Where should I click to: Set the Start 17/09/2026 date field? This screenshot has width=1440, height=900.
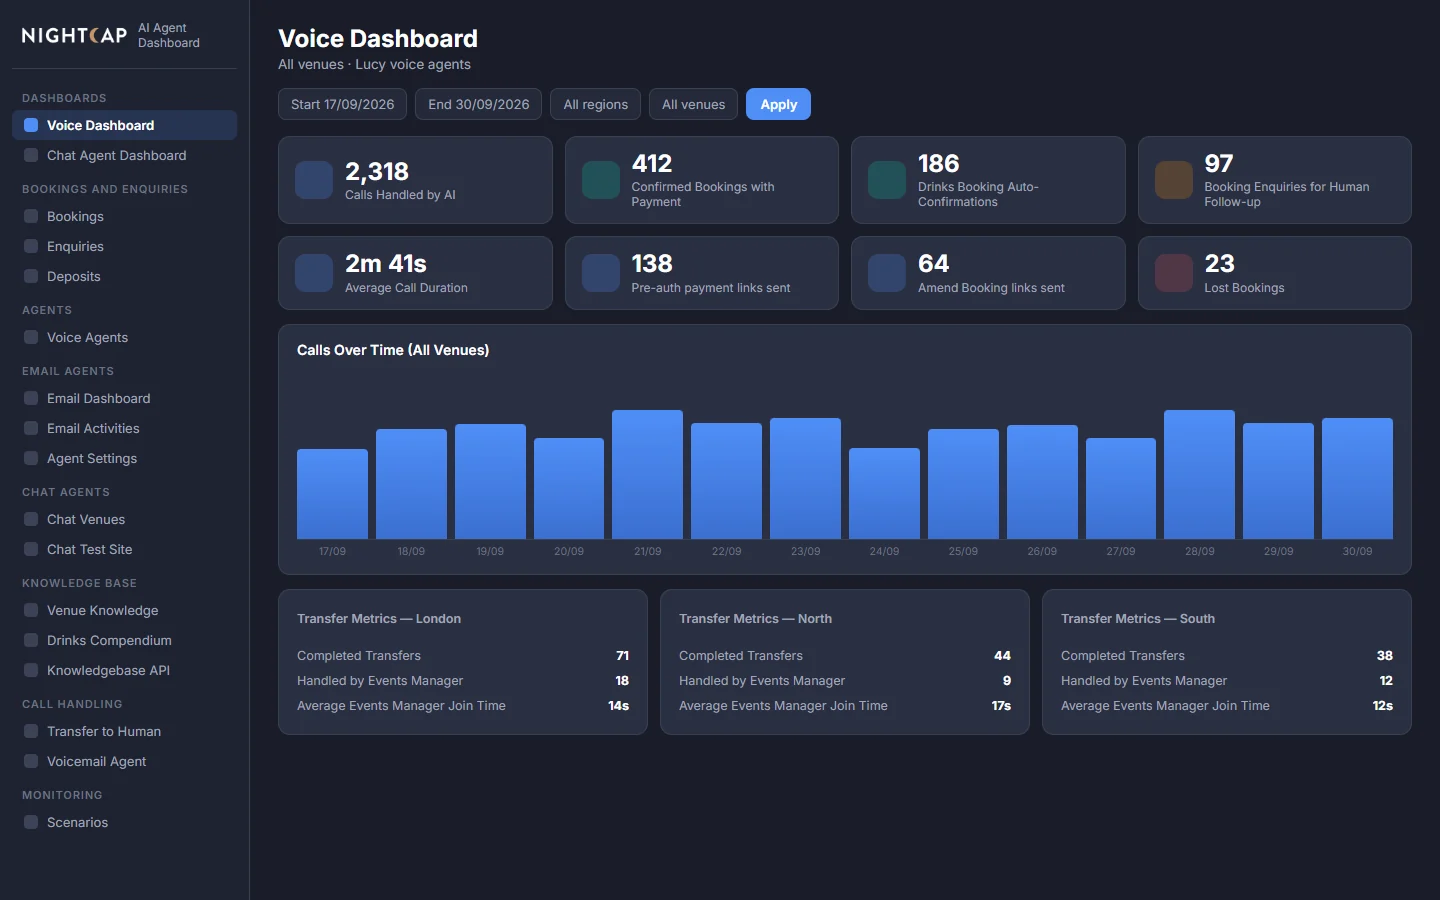click(342, 104)
